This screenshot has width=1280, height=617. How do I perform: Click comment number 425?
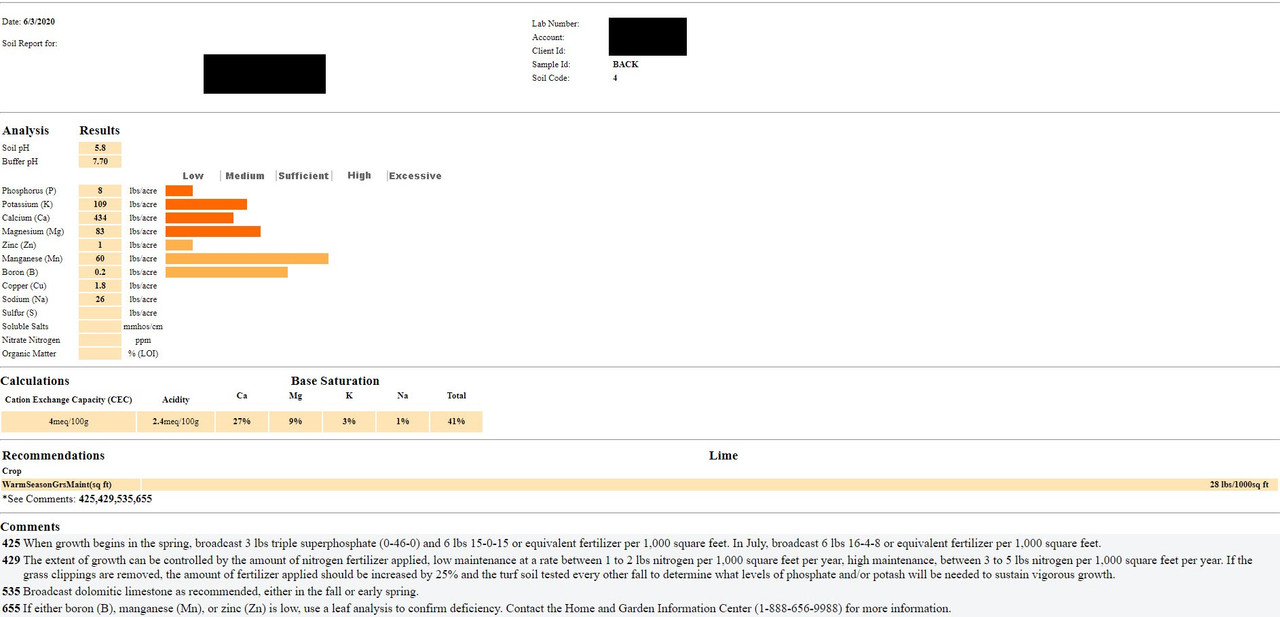tap(10, 544)
